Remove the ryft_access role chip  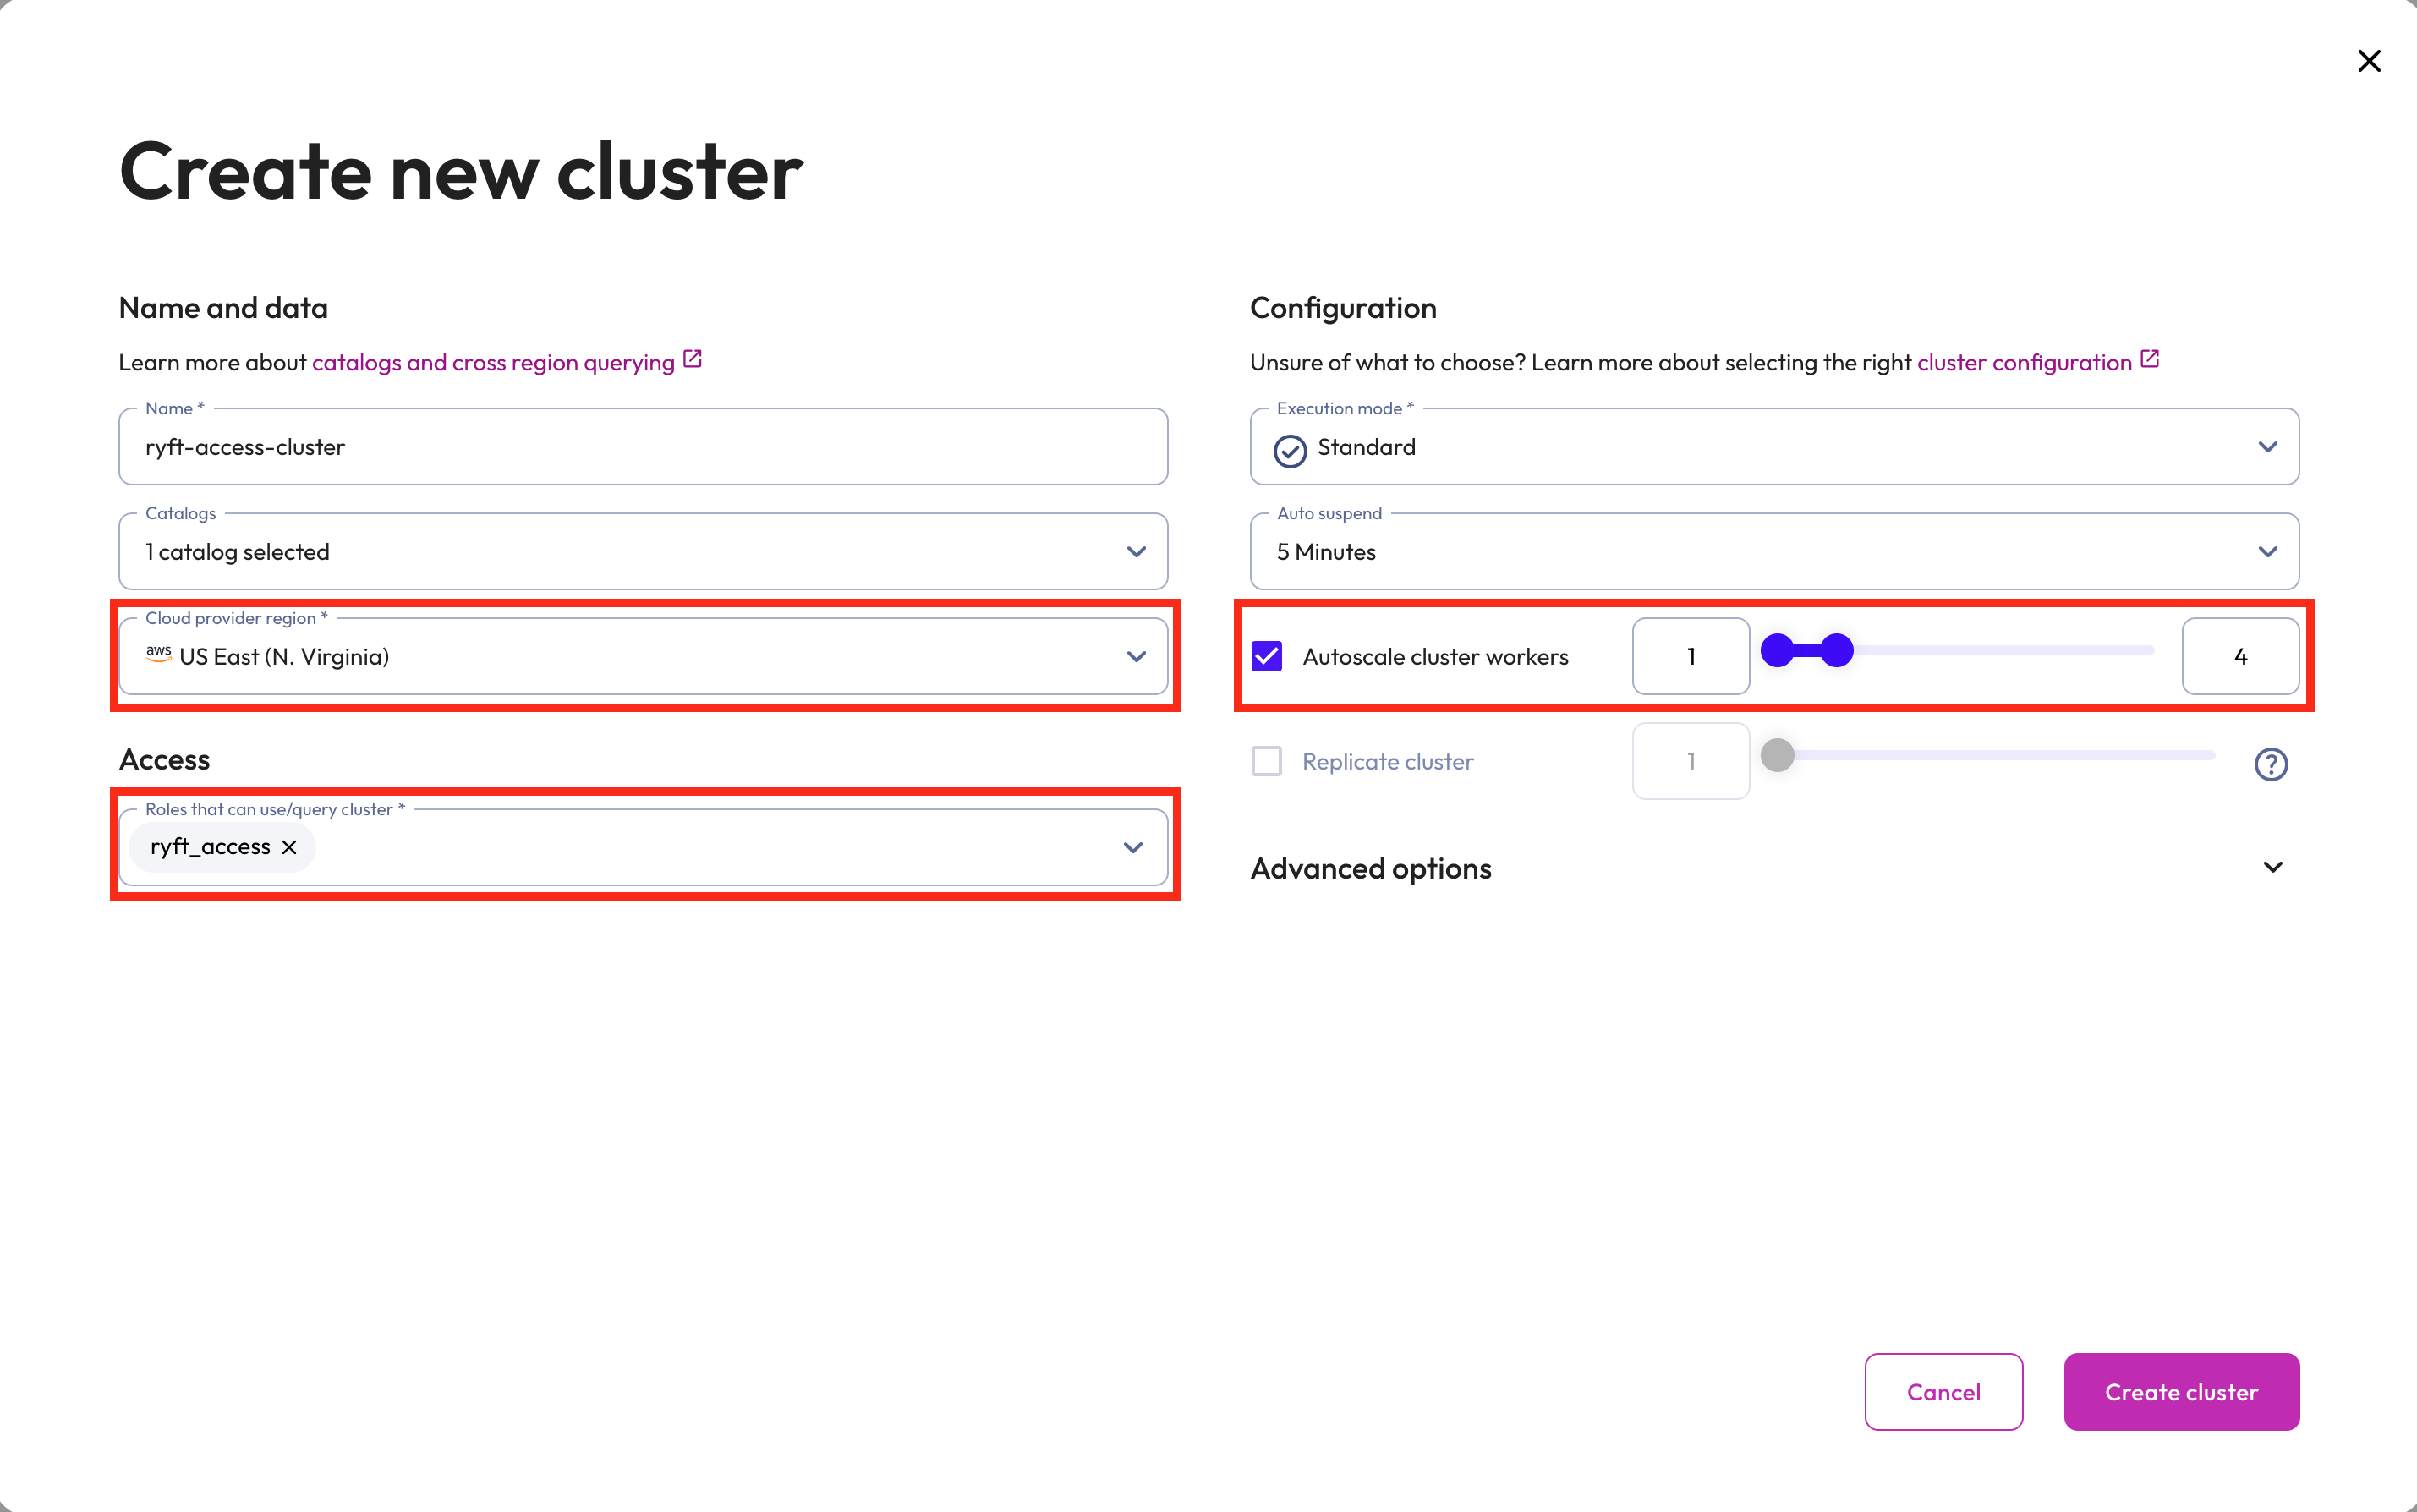coord(290,847)
